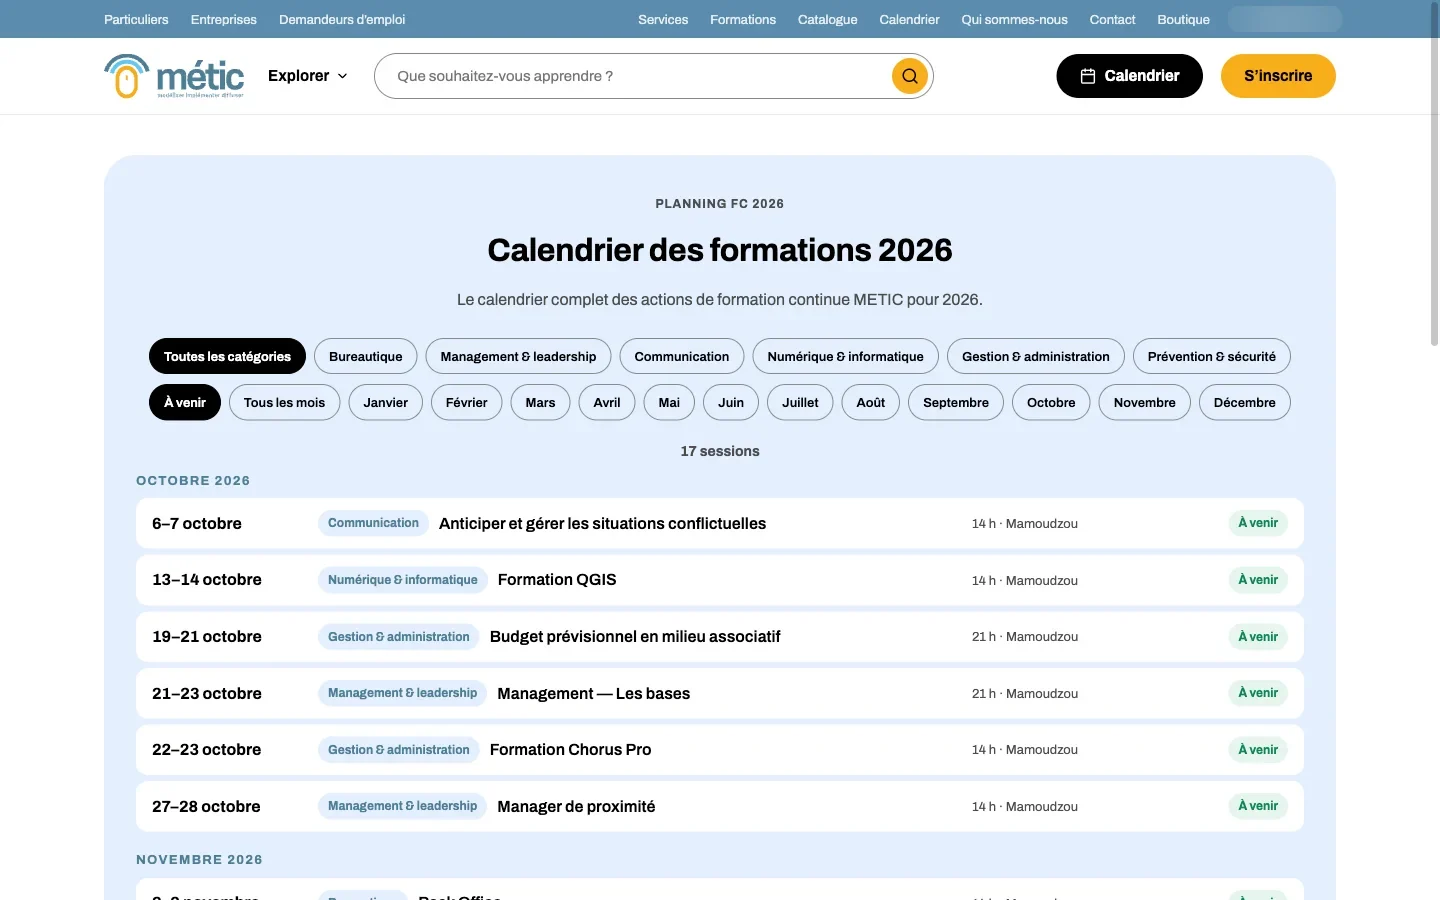Click the page vertical scrollbar
1440x900 pixels.
[1434, 175]
